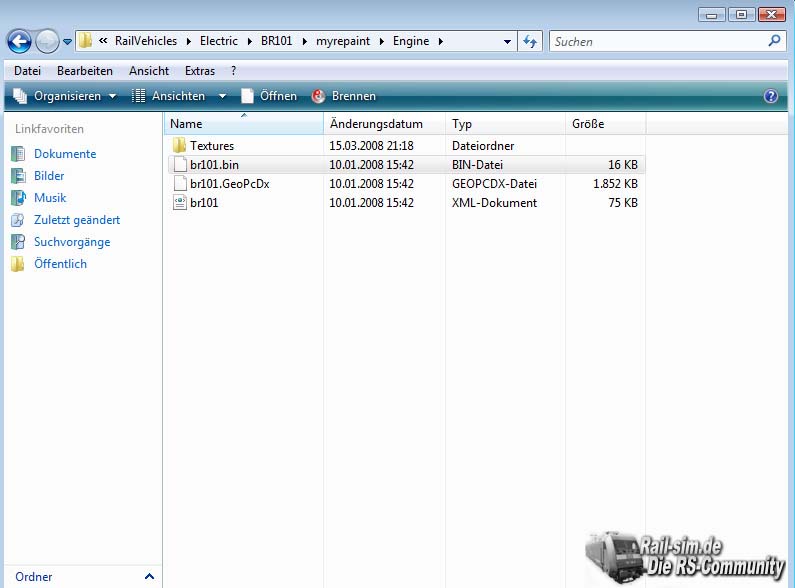The image size is (795, 588).
Task: Click the GEOPCDX-Datei type cell
Action: 494,183
